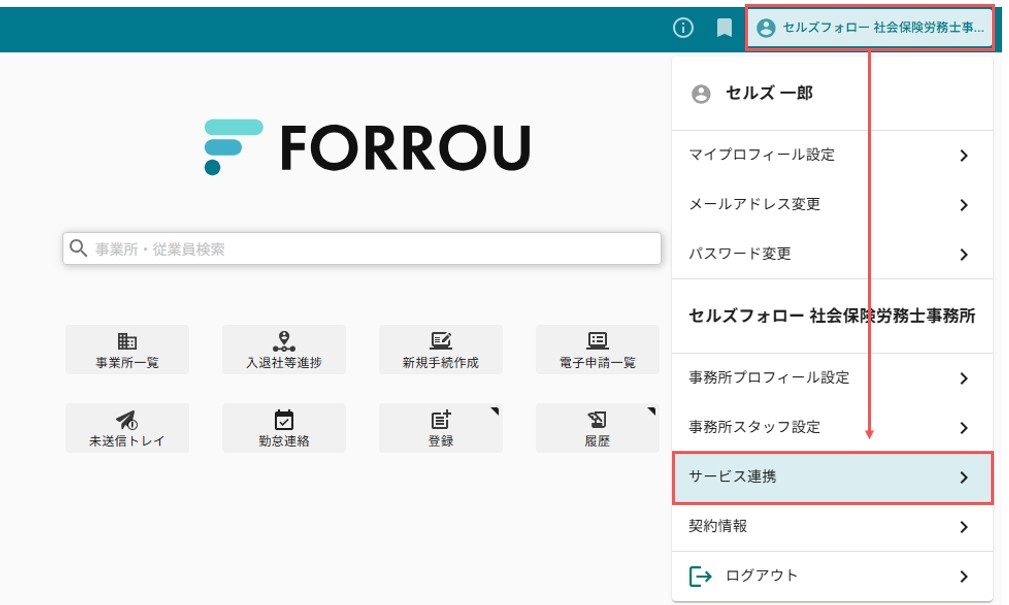Open the information circle icon
This screenshot has height=605, width=1009.
point(683,28)
